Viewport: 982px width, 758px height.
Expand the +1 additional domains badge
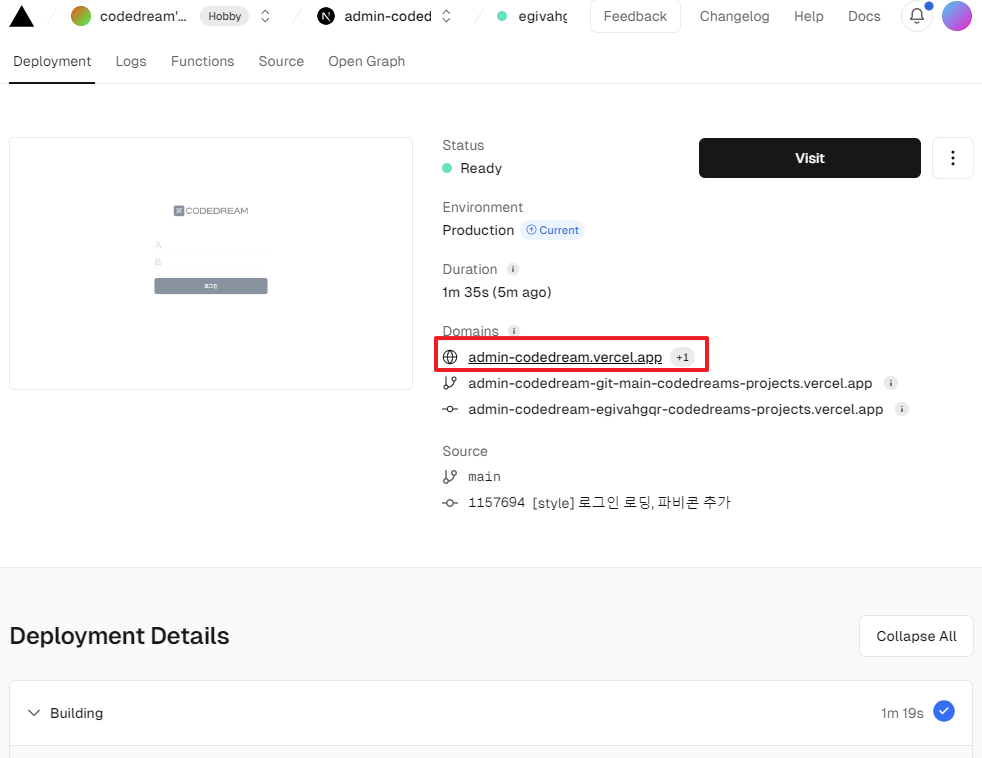coord(682,357)
